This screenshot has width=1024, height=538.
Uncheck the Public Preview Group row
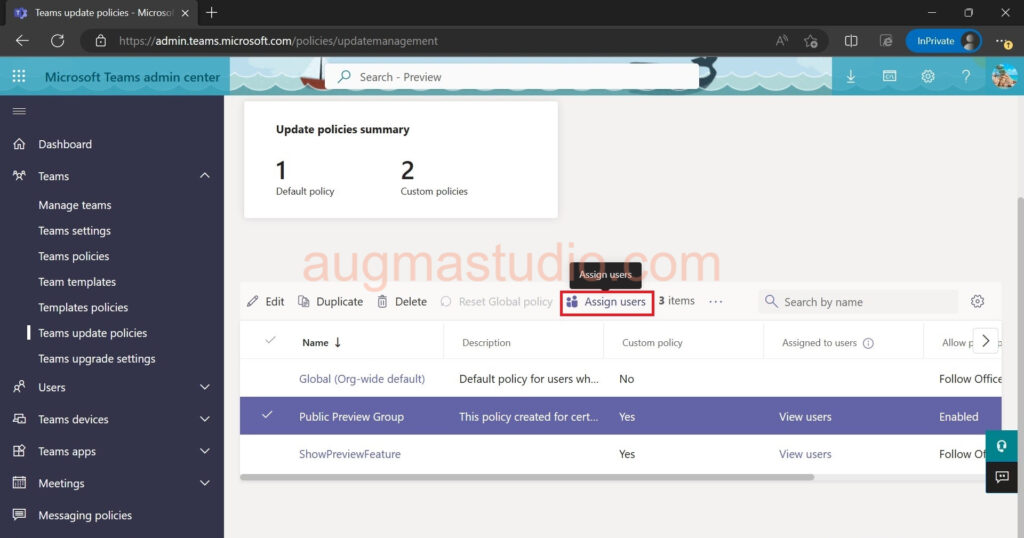point(267,416)
